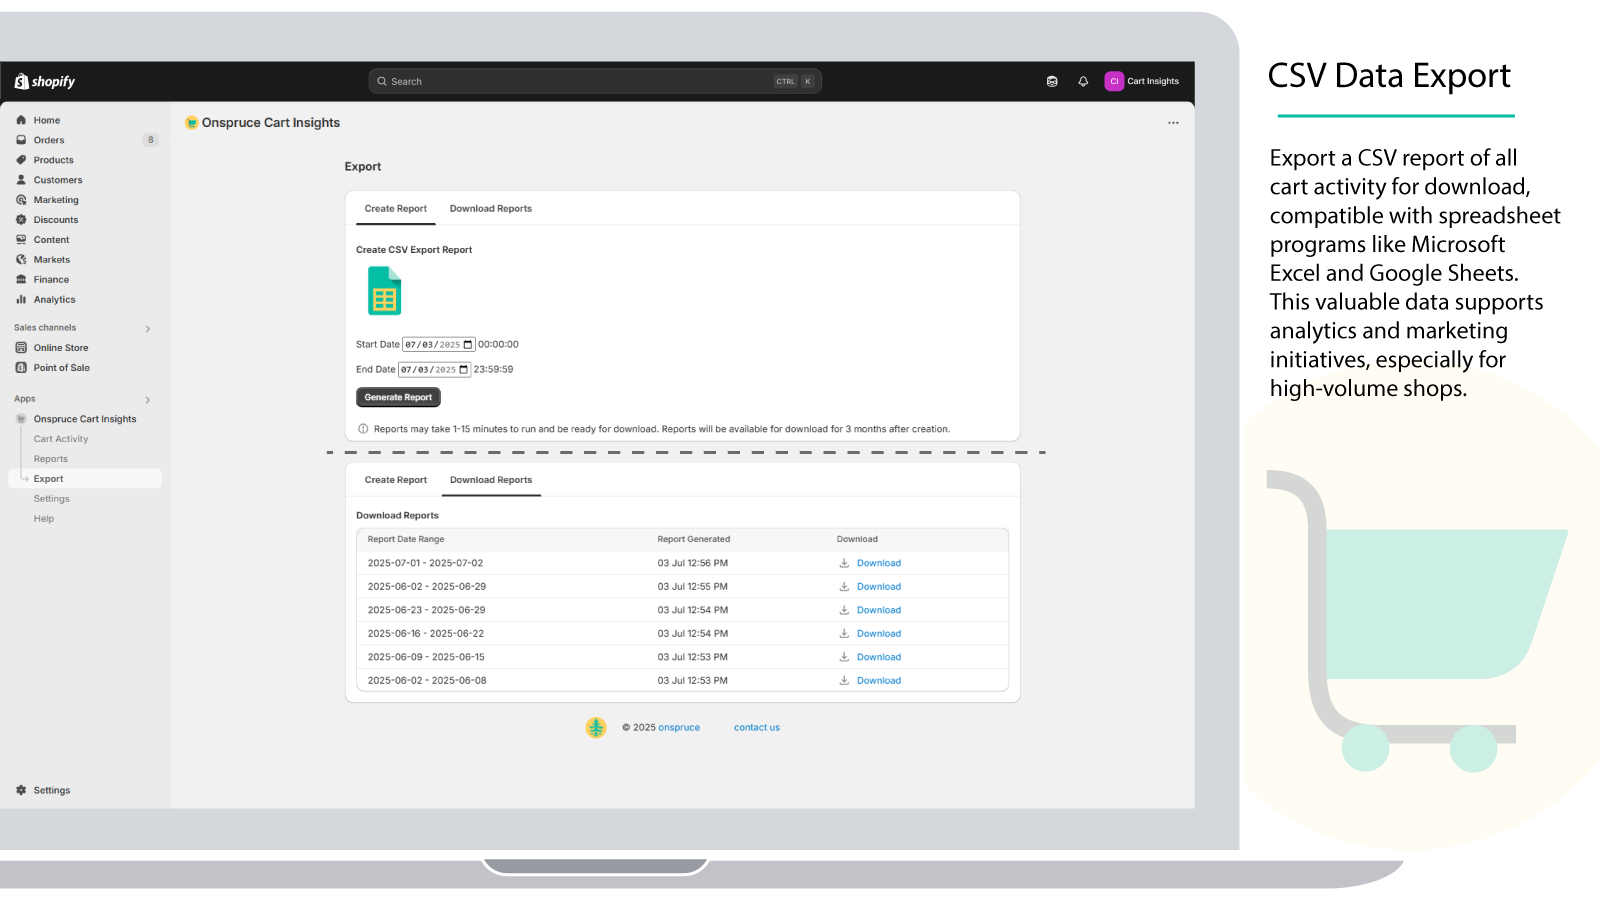Click the download icon beside the 2025-06-16 report
Viewport: 1600px width, 900px height.
pyautogui.click(x=843, y=633)
